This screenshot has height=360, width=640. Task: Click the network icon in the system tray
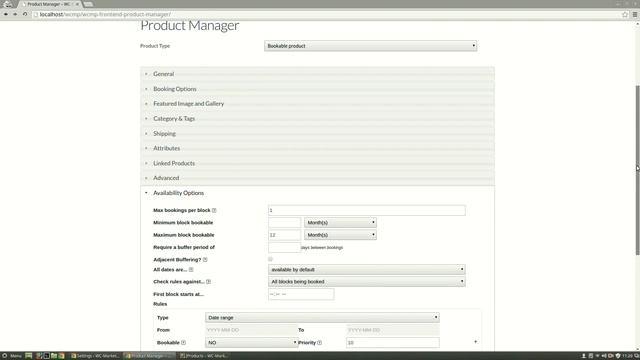(598, 356)
